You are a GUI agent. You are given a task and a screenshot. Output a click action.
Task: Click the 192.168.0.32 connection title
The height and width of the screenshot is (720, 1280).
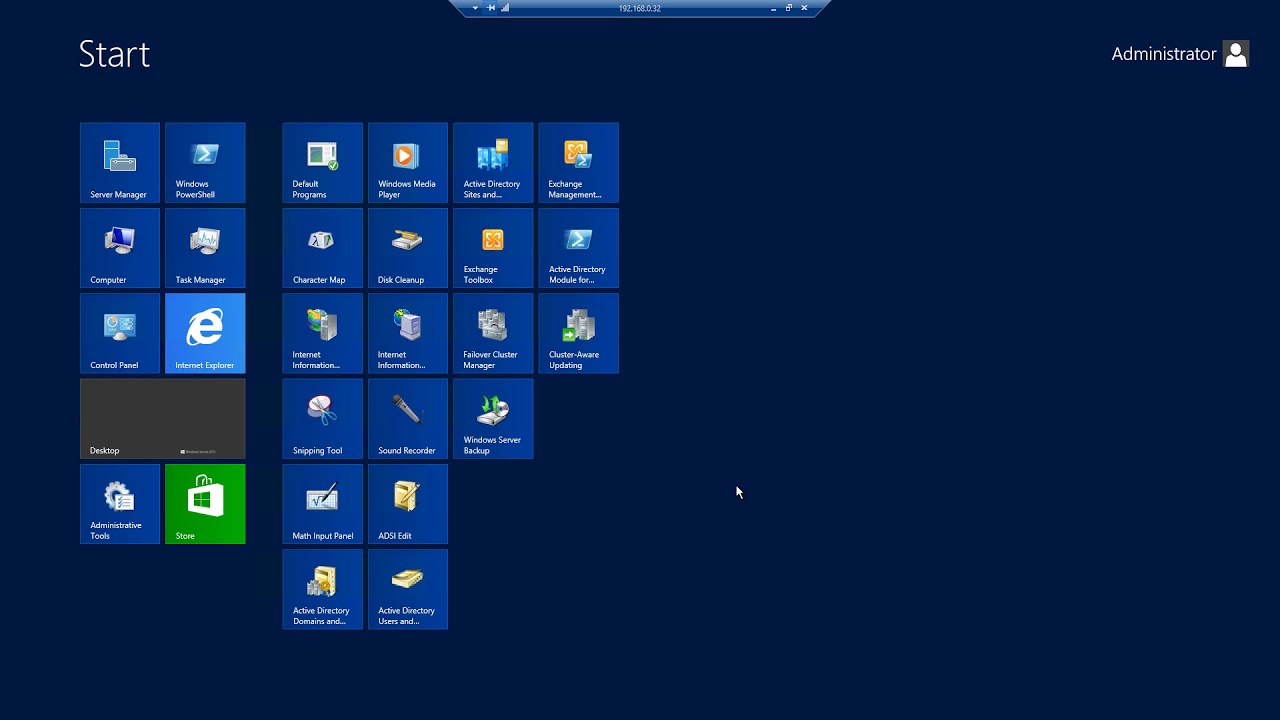640,8
